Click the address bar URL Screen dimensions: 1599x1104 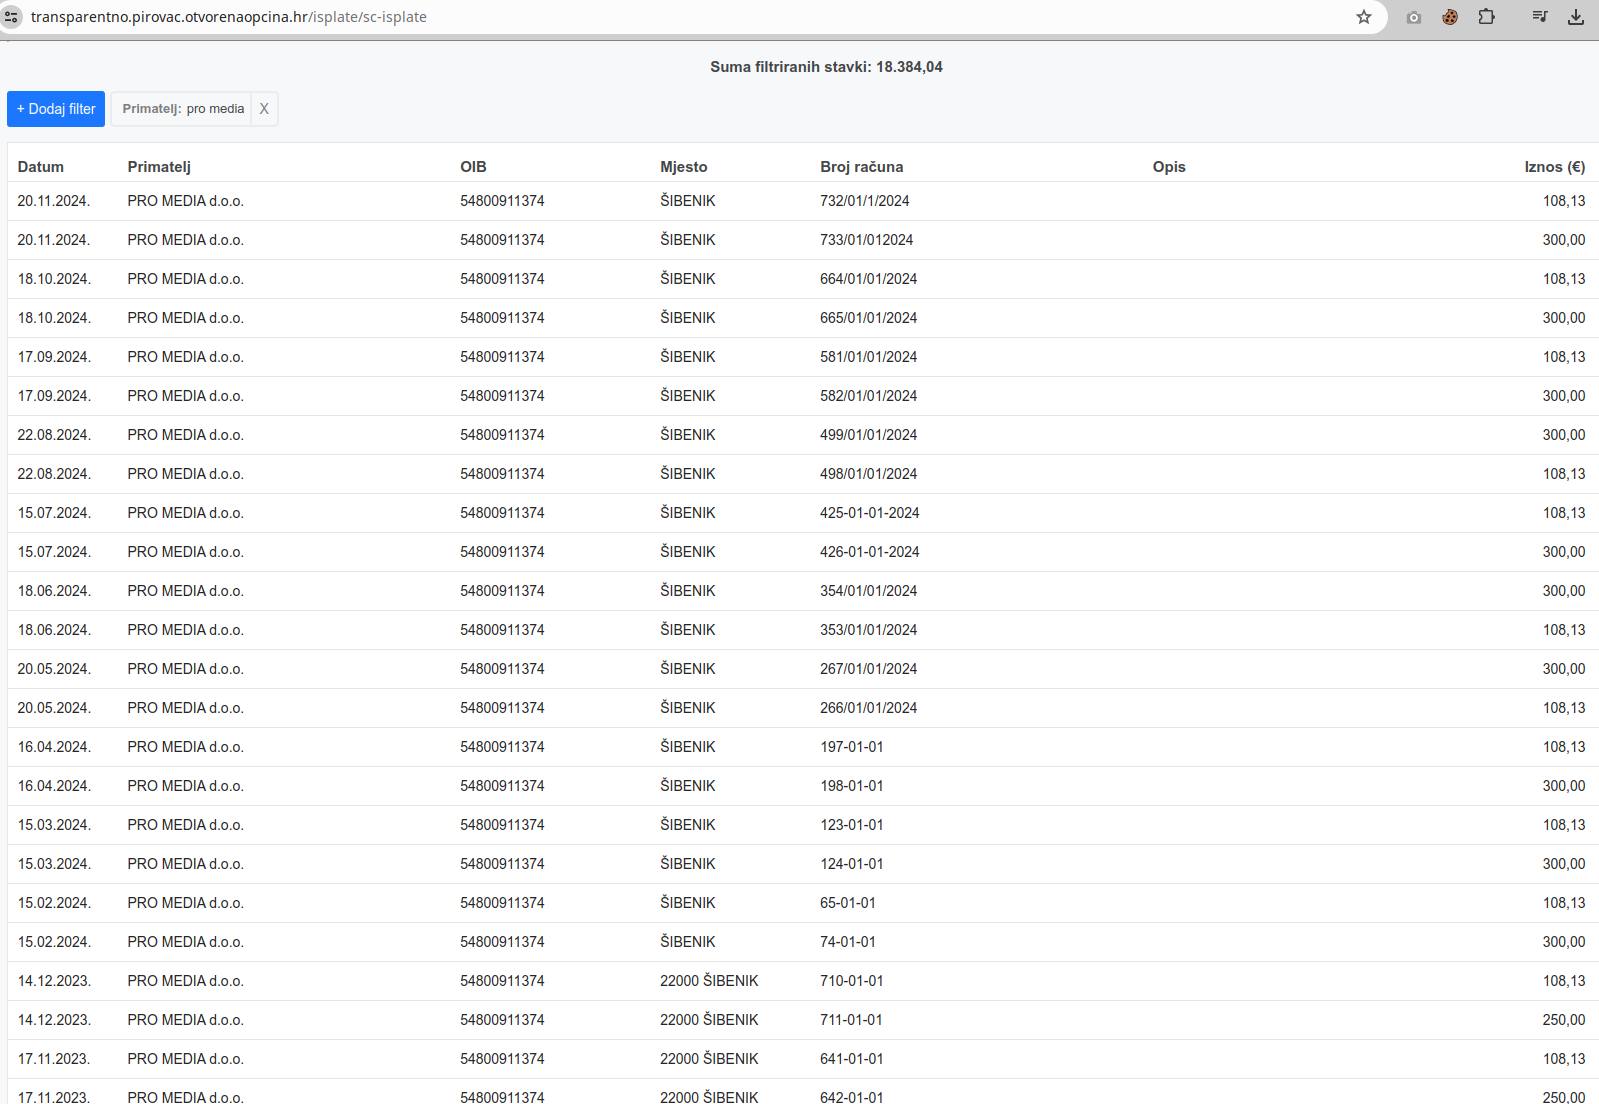coord(228,17)
